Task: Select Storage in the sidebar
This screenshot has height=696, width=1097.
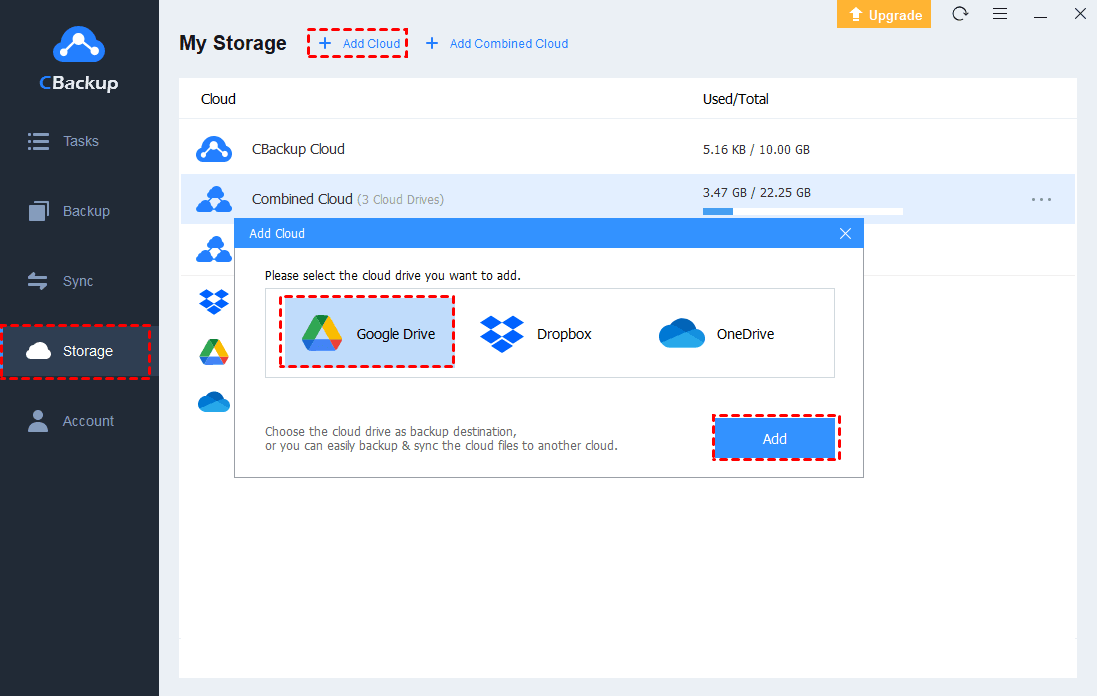Action: [79, 351]
